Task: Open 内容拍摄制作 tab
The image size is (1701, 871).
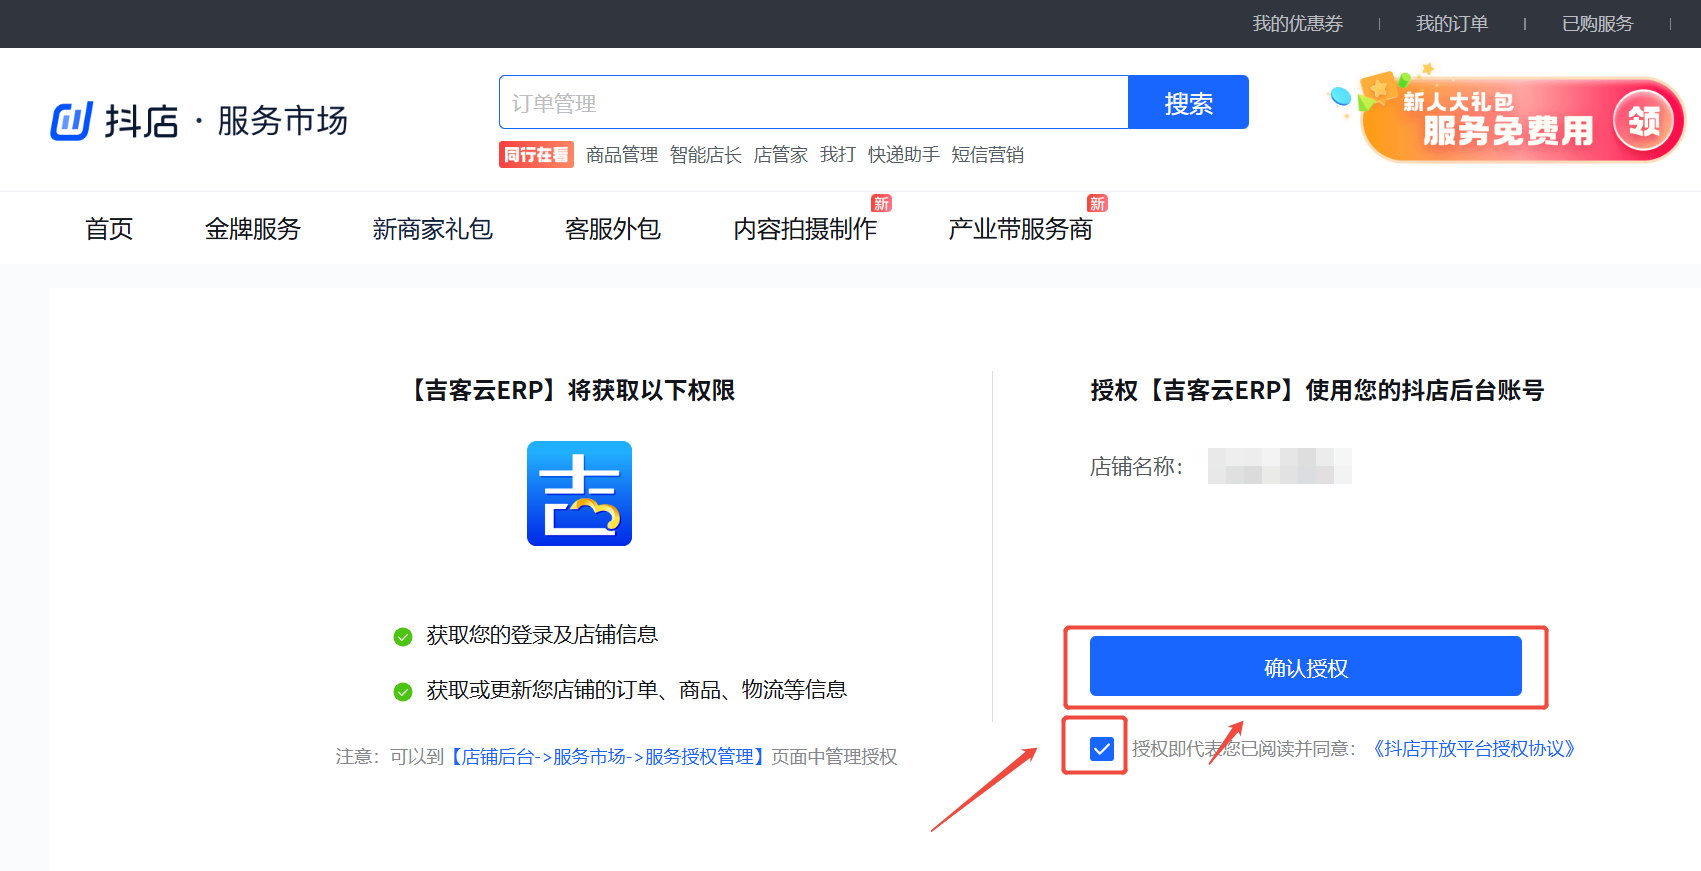Action: (805, 229)
